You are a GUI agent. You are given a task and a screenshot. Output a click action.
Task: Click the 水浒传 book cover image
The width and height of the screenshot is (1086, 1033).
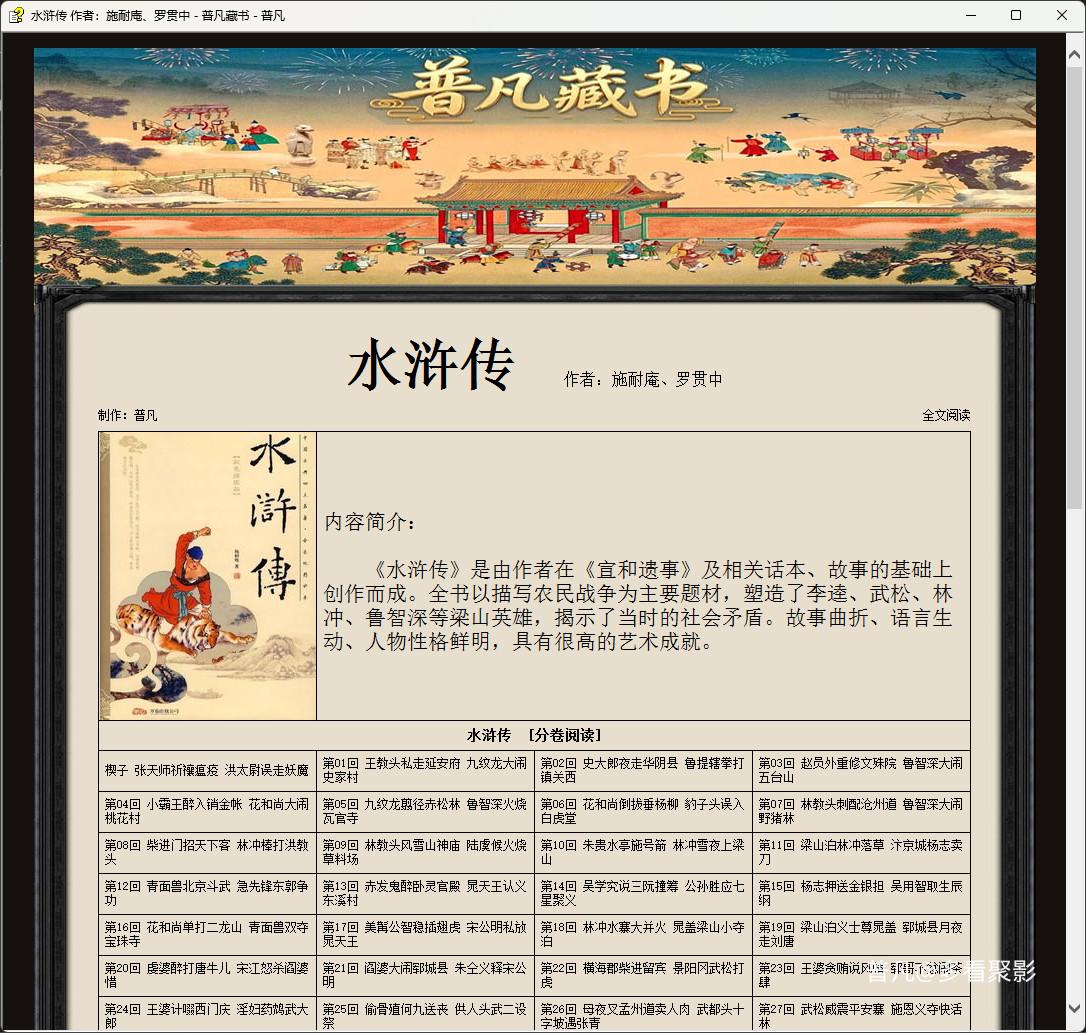[x=208, y=576]
